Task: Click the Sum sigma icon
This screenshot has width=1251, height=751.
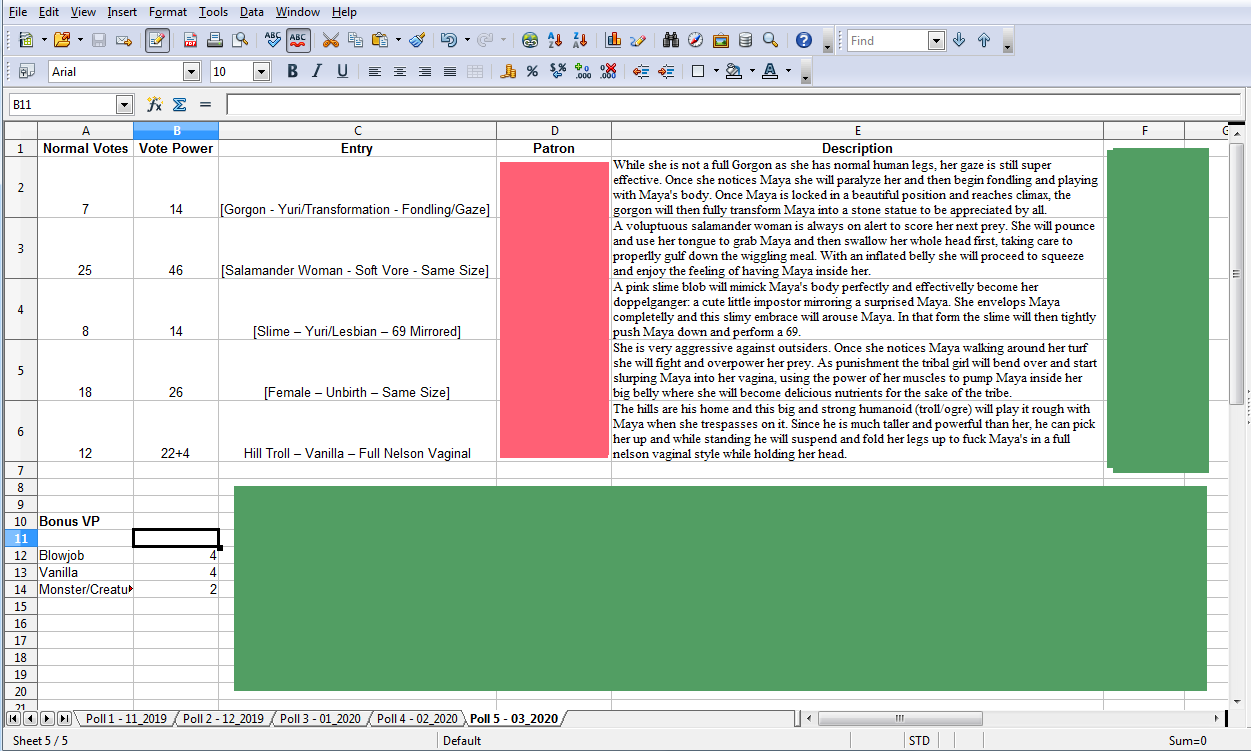Action: (x=180, y=104)
